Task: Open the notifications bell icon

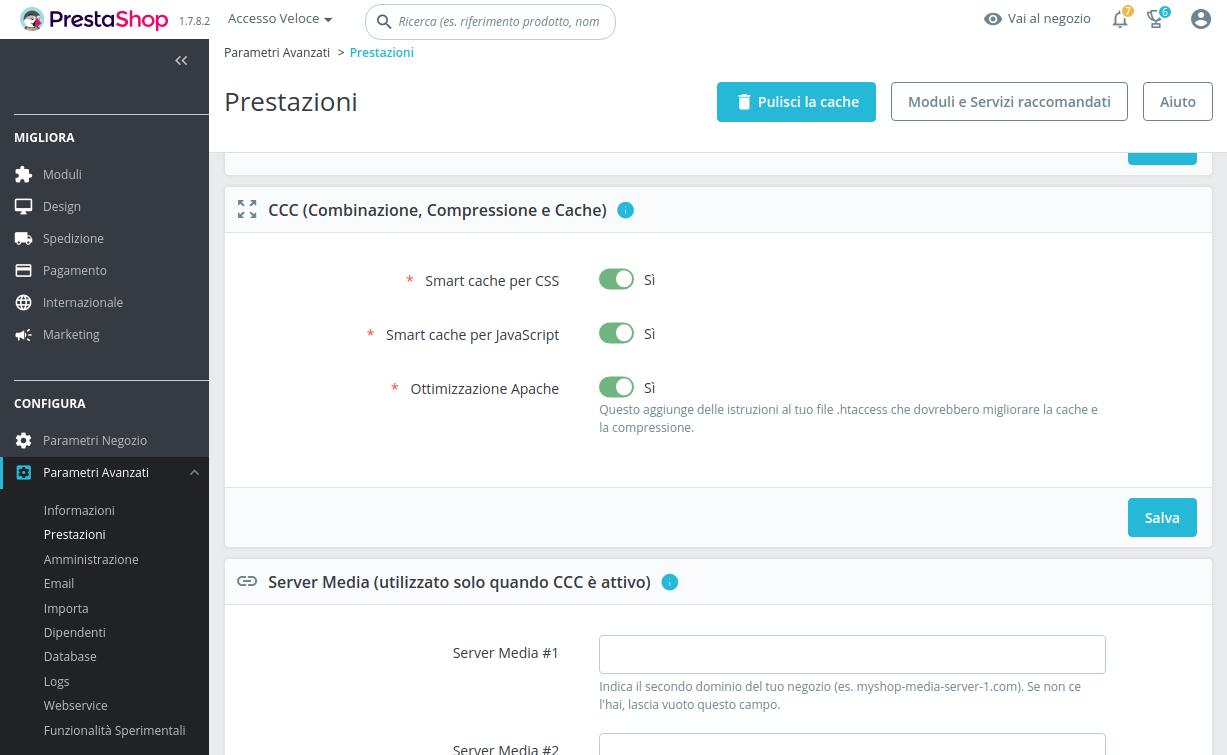Action: 1120,19
